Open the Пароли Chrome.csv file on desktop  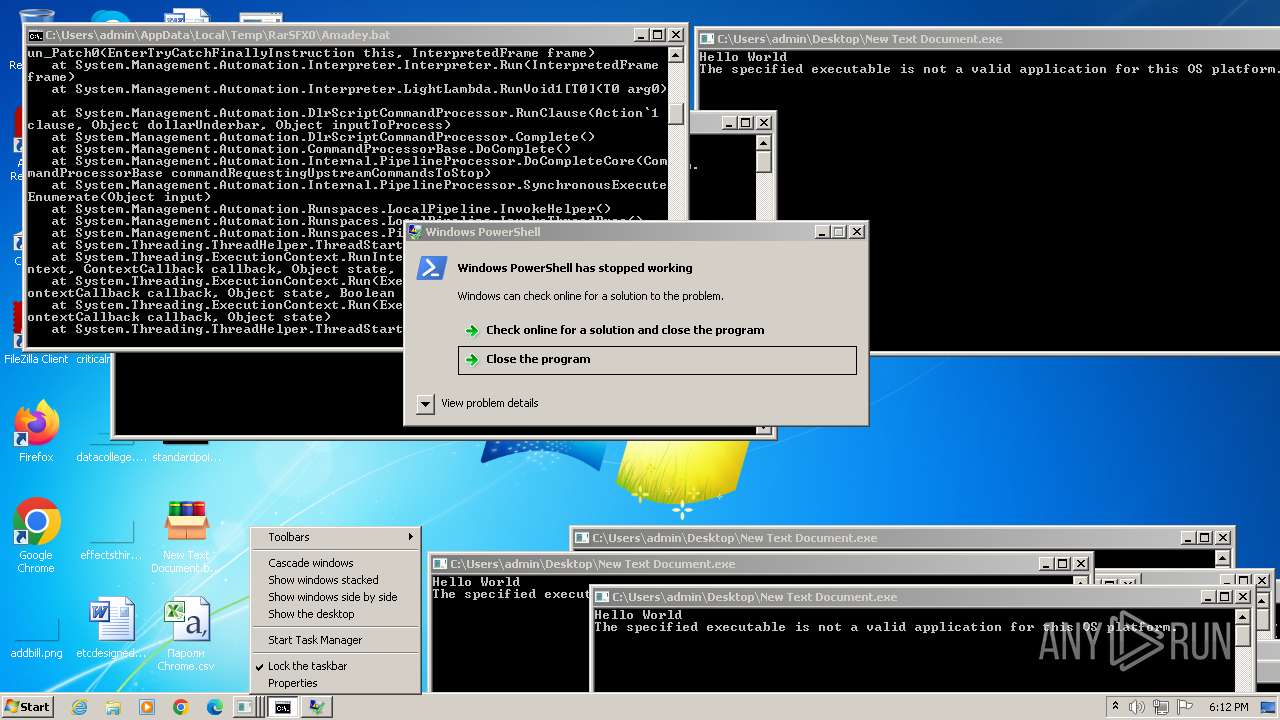pyautogui.click(x=186, y=632)
